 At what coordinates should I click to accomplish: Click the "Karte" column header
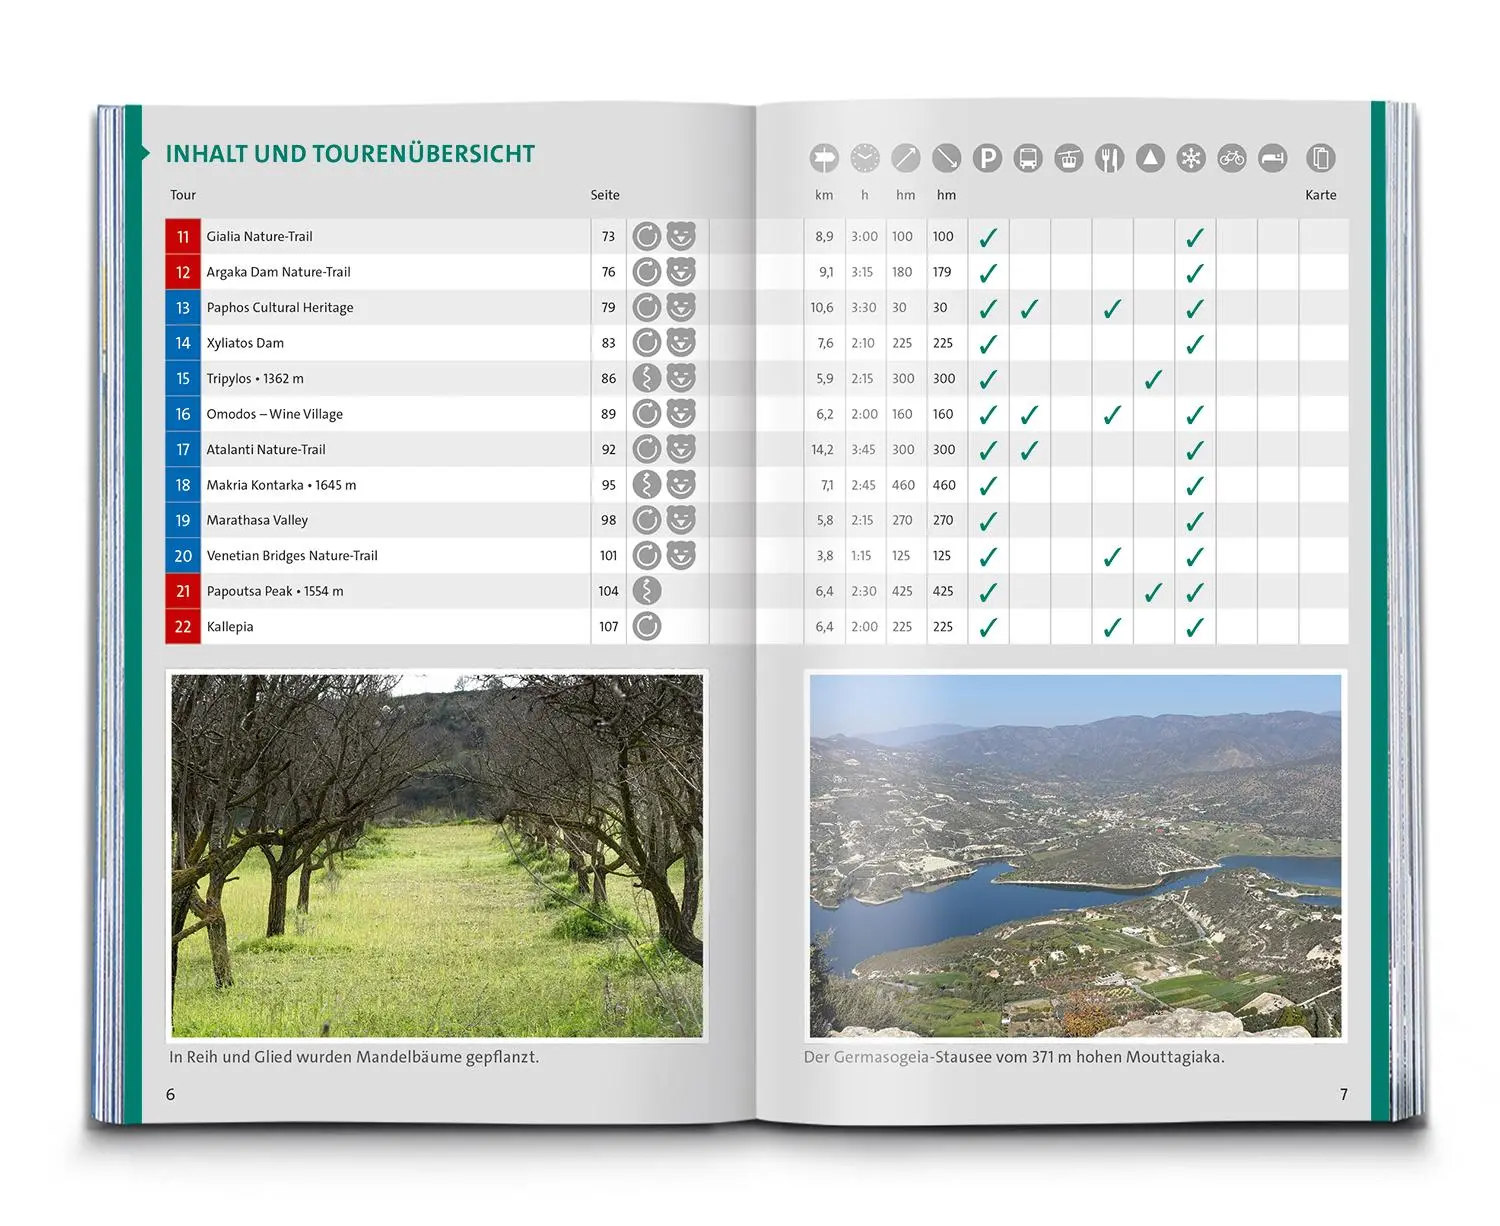(x=1321, y=195)
